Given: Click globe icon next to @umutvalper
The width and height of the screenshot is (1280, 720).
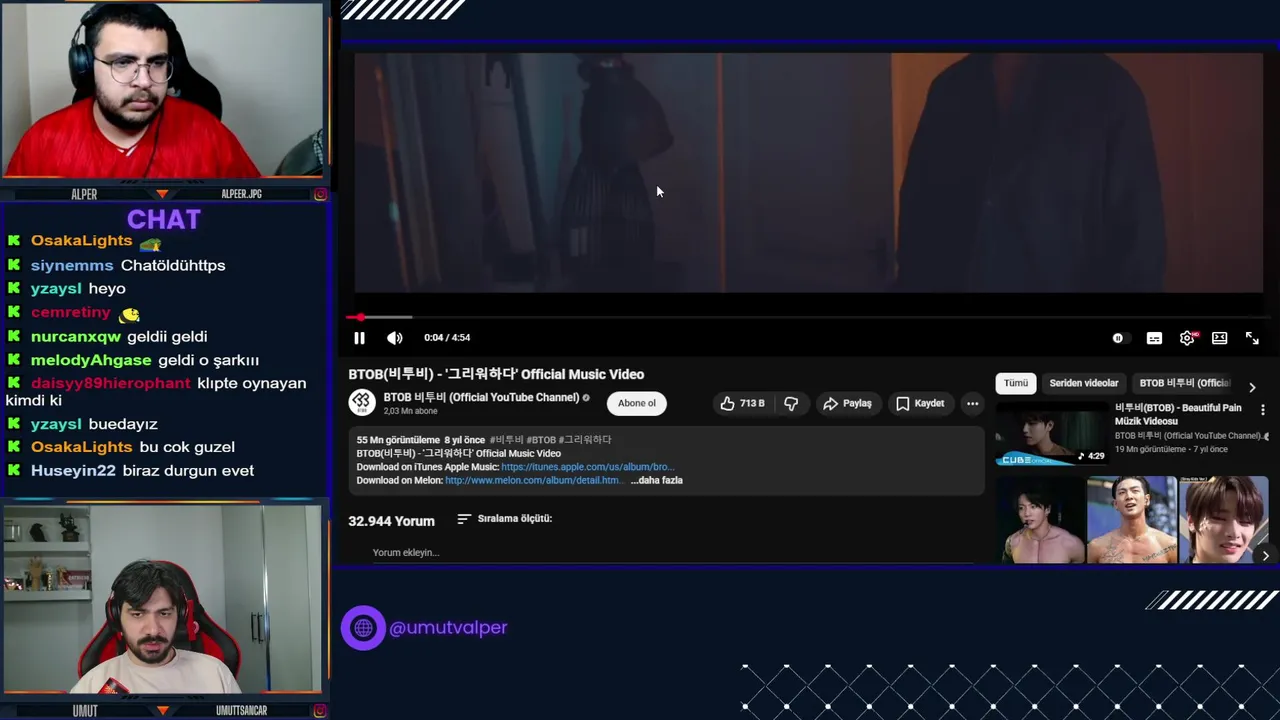Looking at the screenshot, I should click(x=363, y=628).
